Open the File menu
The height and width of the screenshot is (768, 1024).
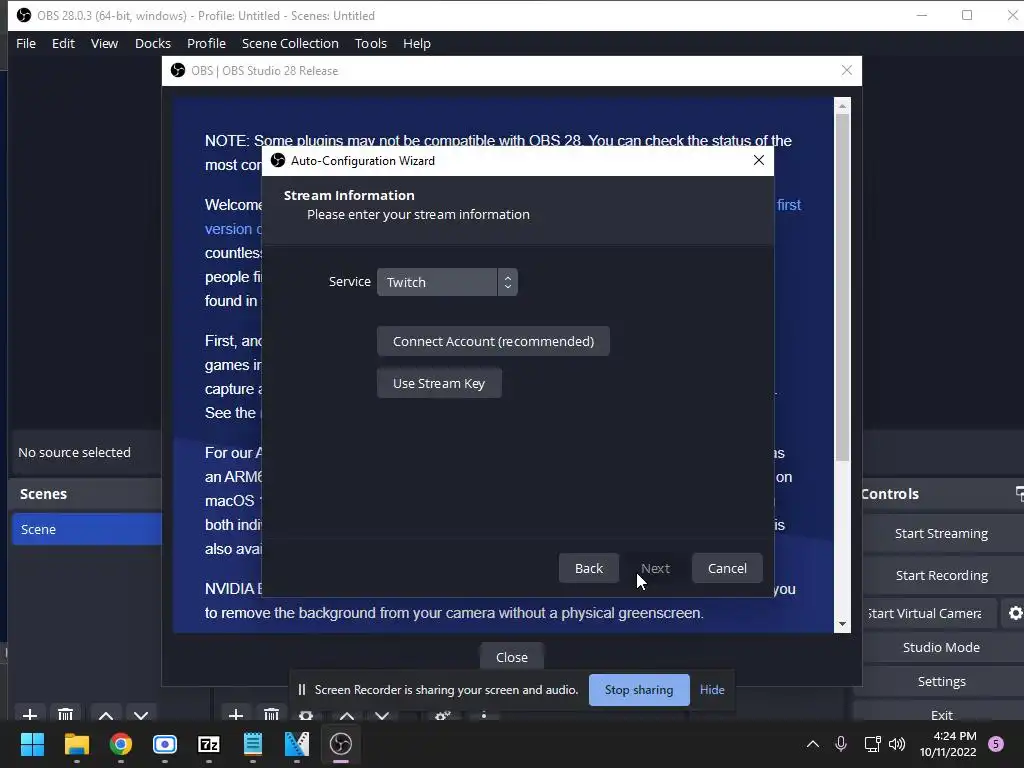coord(26,44)
